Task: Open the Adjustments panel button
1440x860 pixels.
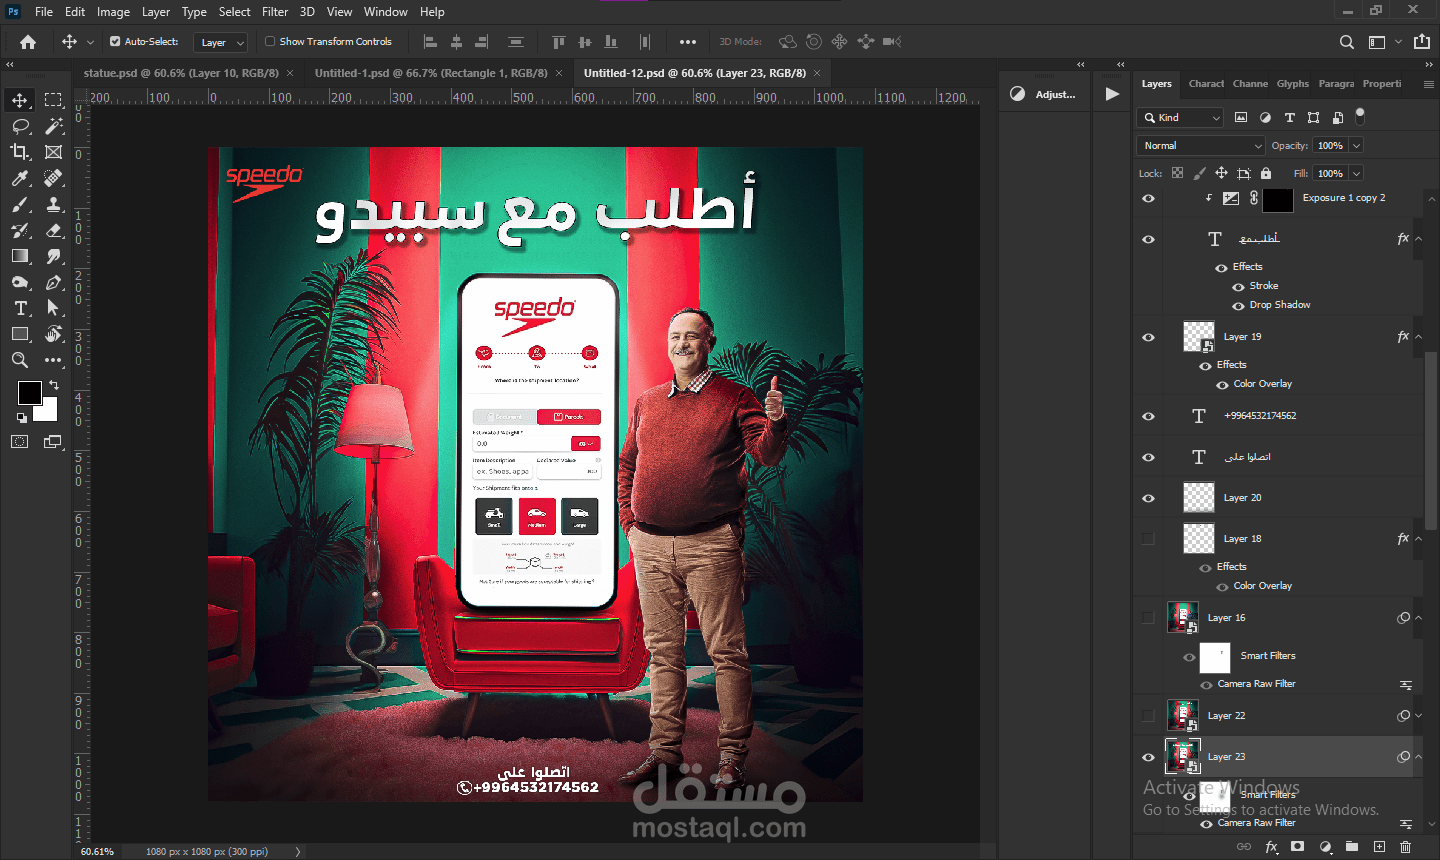Action: tap(1044, 94)
